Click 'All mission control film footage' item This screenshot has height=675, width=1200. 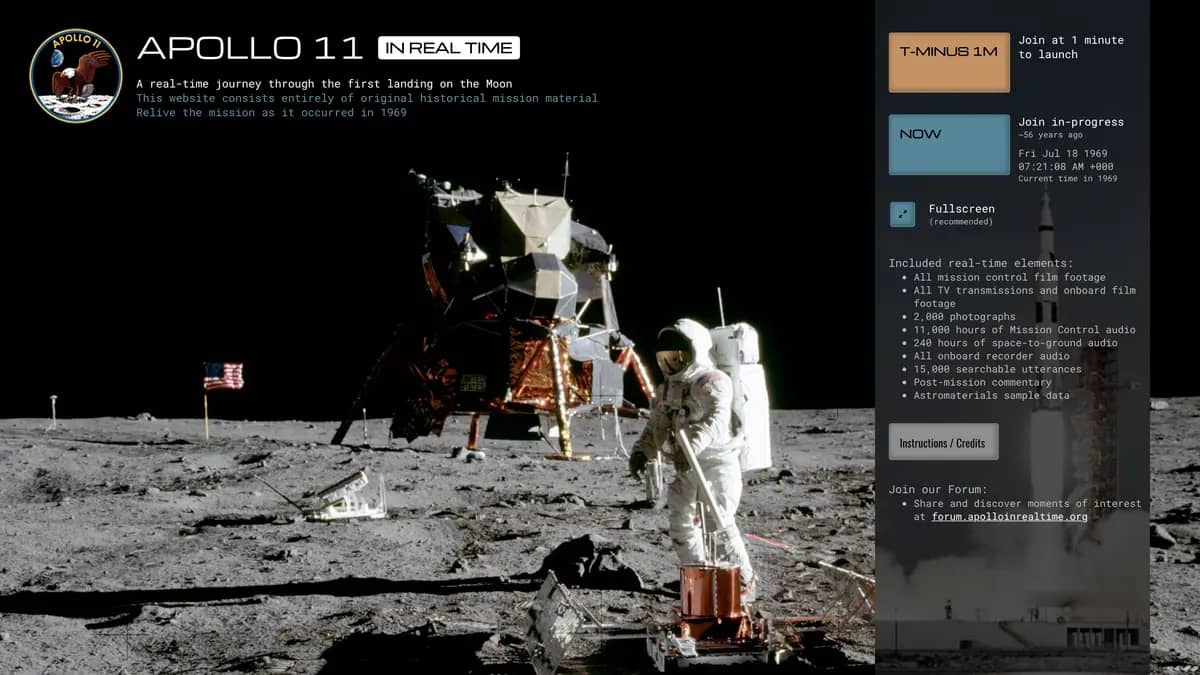point(1009,277)
